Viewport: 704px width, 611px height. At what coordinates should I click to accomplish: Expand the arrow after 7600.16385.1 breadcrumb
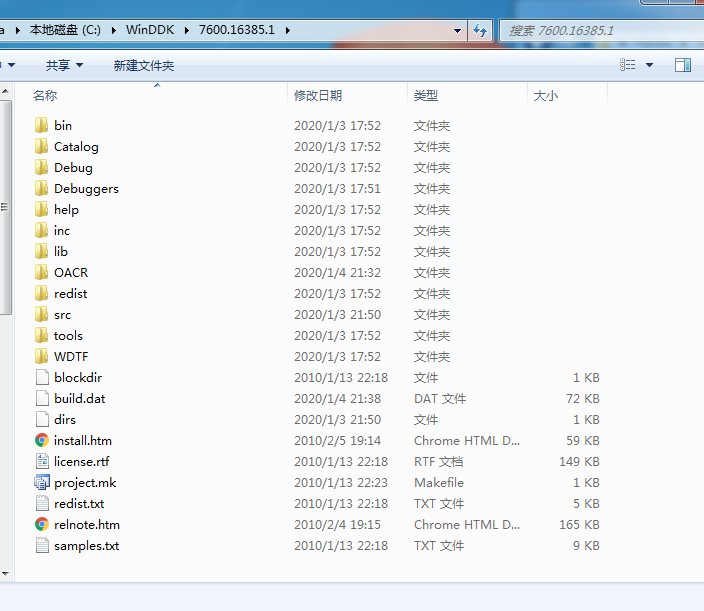point(287,31)
